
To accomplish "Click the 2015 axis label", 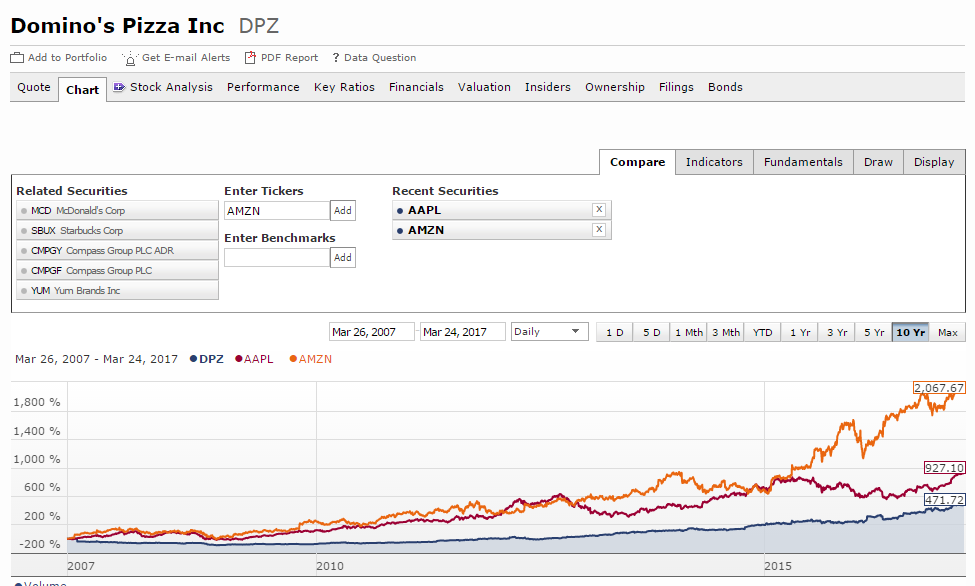I will [778, 566].
